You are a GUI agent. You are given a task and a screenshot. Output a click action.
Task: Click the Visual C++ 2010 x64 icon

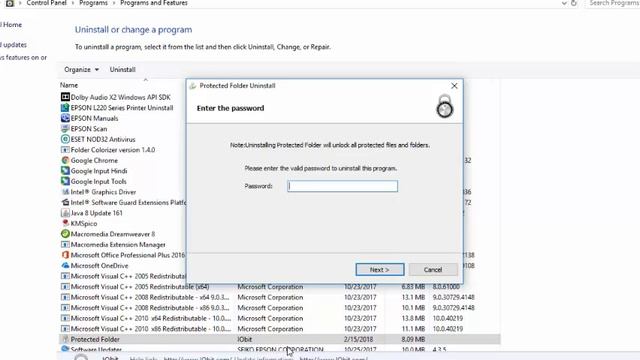point(65,318)
